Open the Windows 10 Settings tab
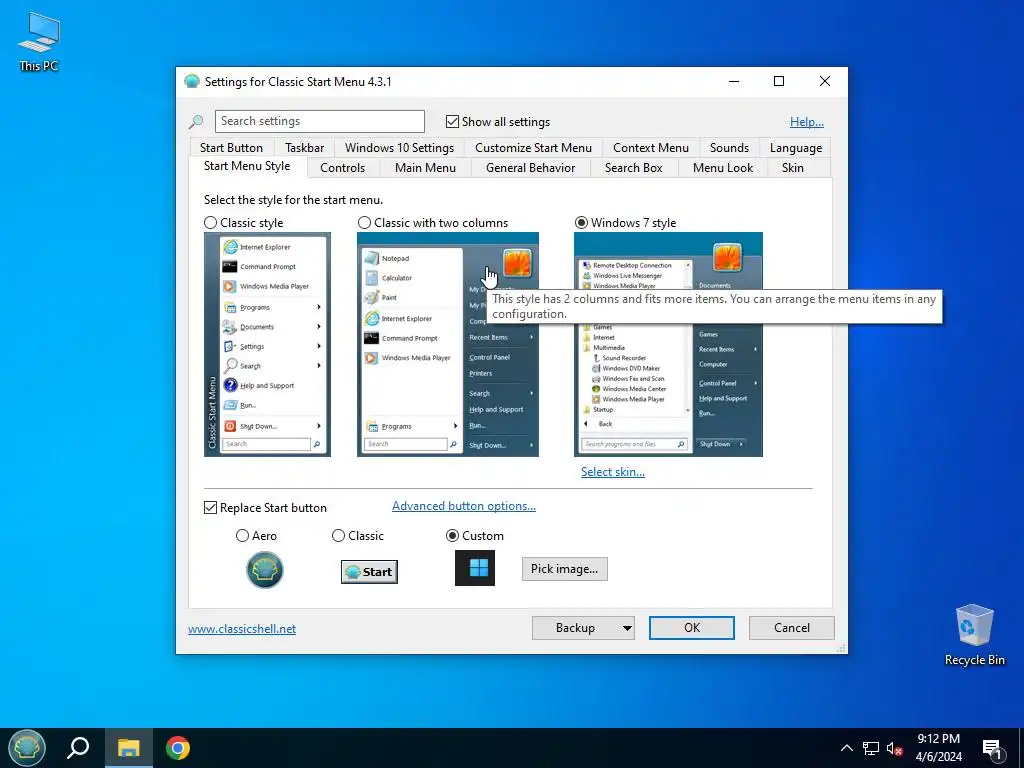Image resolution: width=1024 pixels, height=768 pixels. coord(399,148)
